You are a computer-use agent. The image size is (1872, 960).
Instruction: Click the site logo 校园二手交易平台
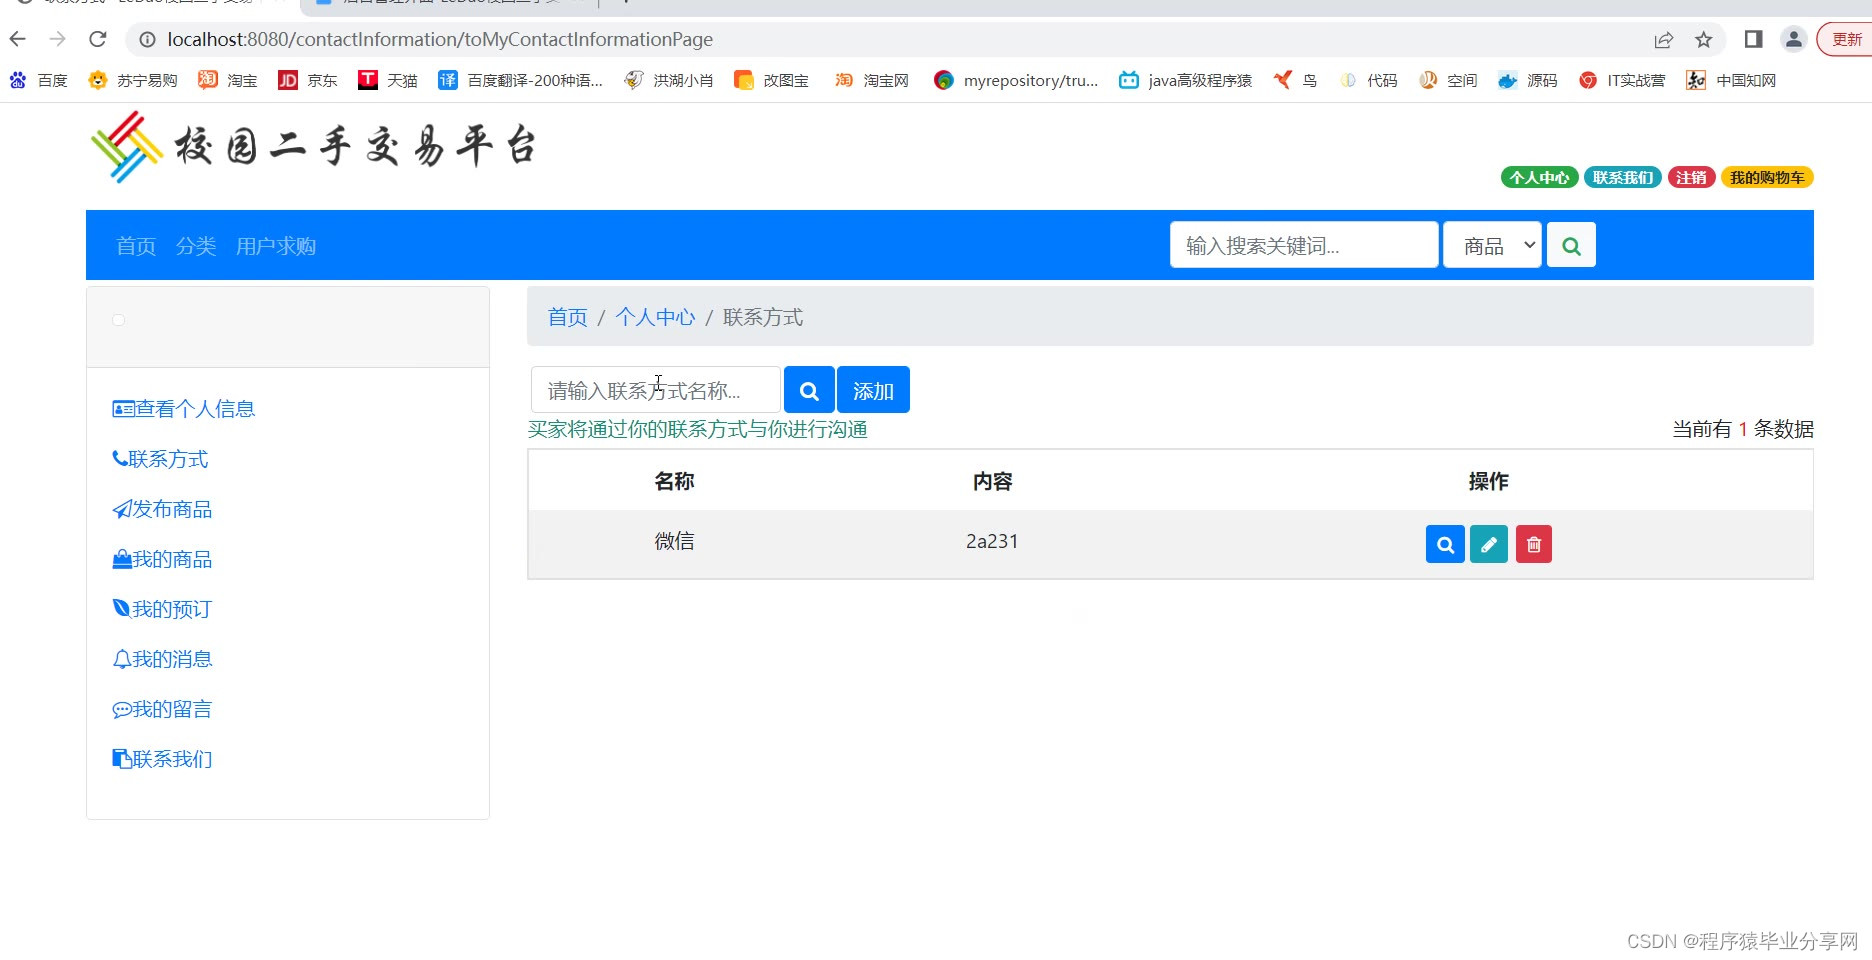click(x=314, y=147)
